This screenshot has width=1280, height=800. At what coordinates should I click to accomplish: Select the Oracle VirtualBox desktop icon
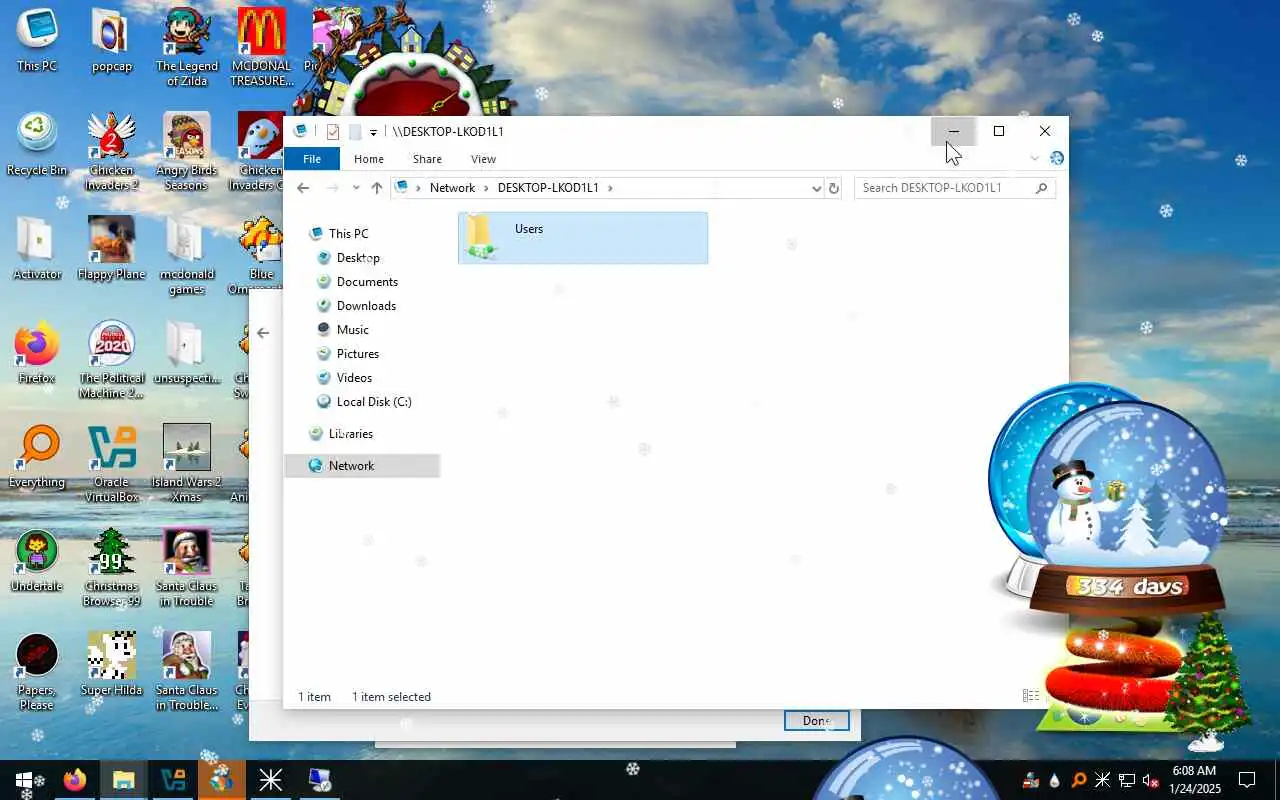111,464
